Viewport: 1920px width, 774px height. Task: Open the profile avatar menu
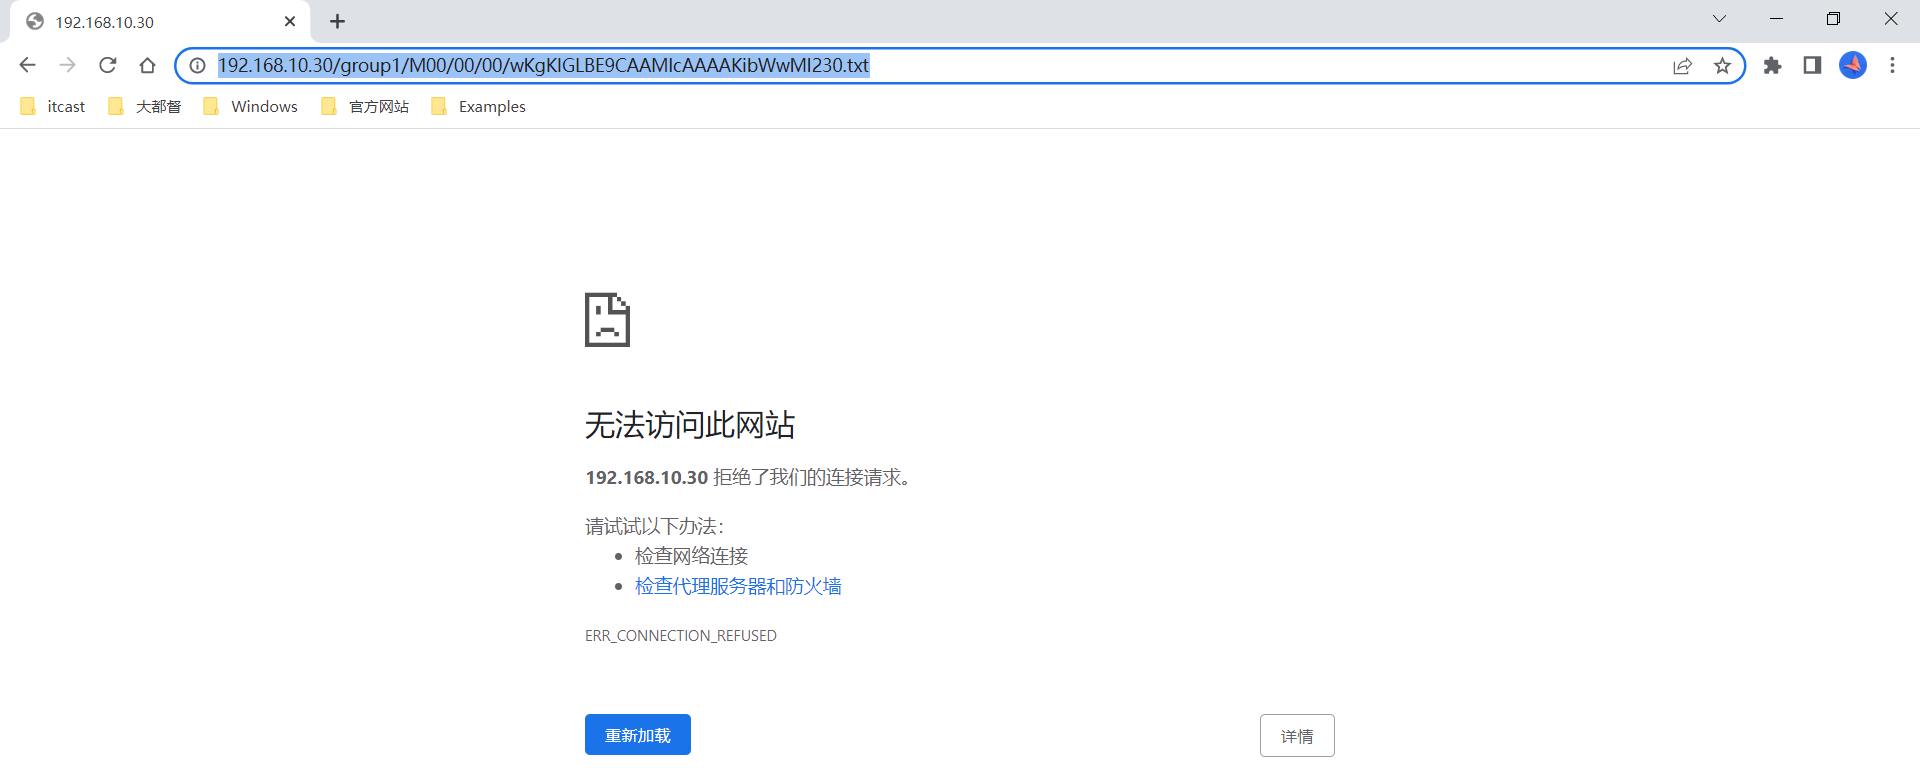pyautogui.click(x=1853, y=65)
